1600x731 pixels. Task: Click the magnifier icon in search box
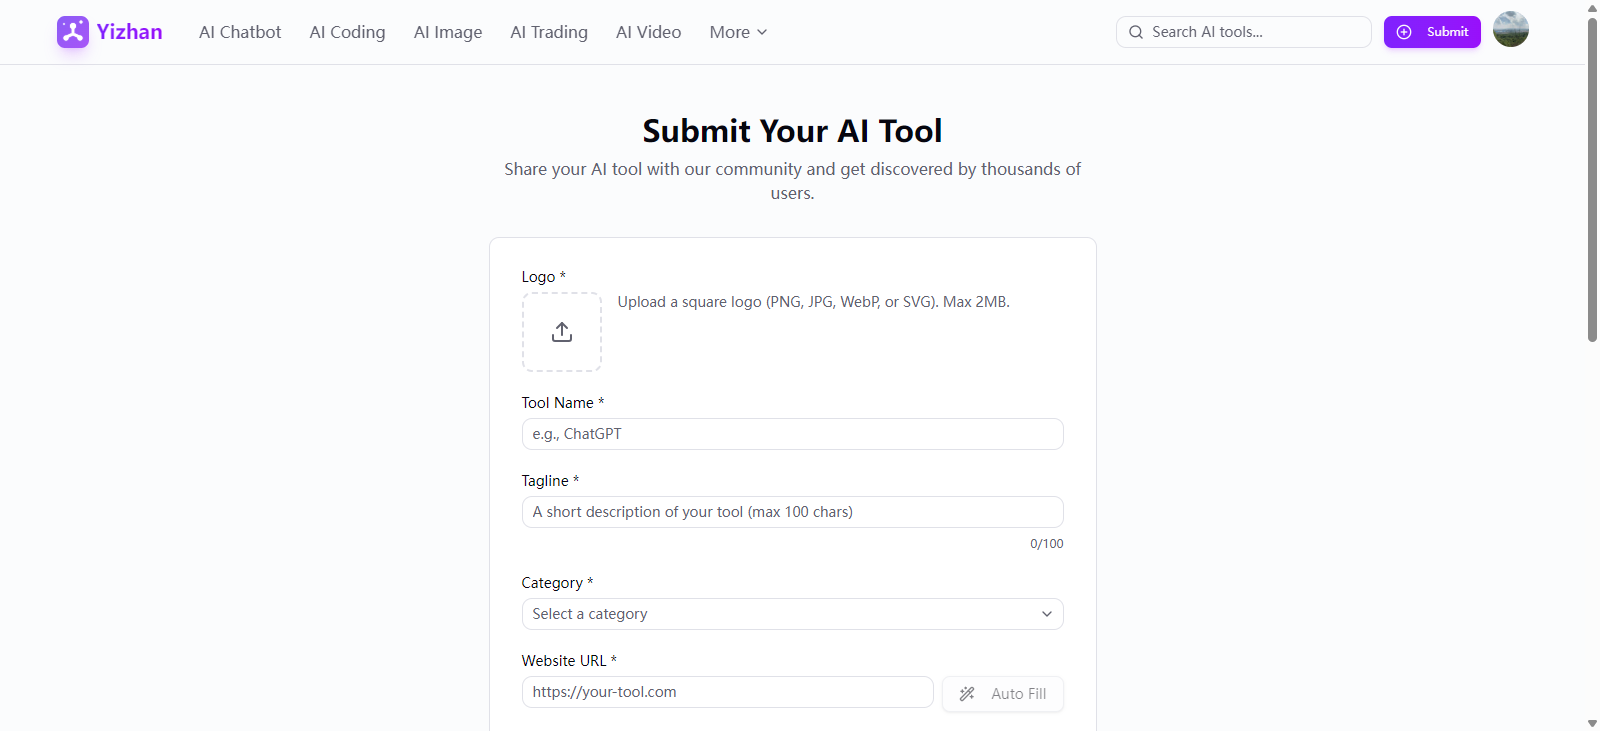1136,32
